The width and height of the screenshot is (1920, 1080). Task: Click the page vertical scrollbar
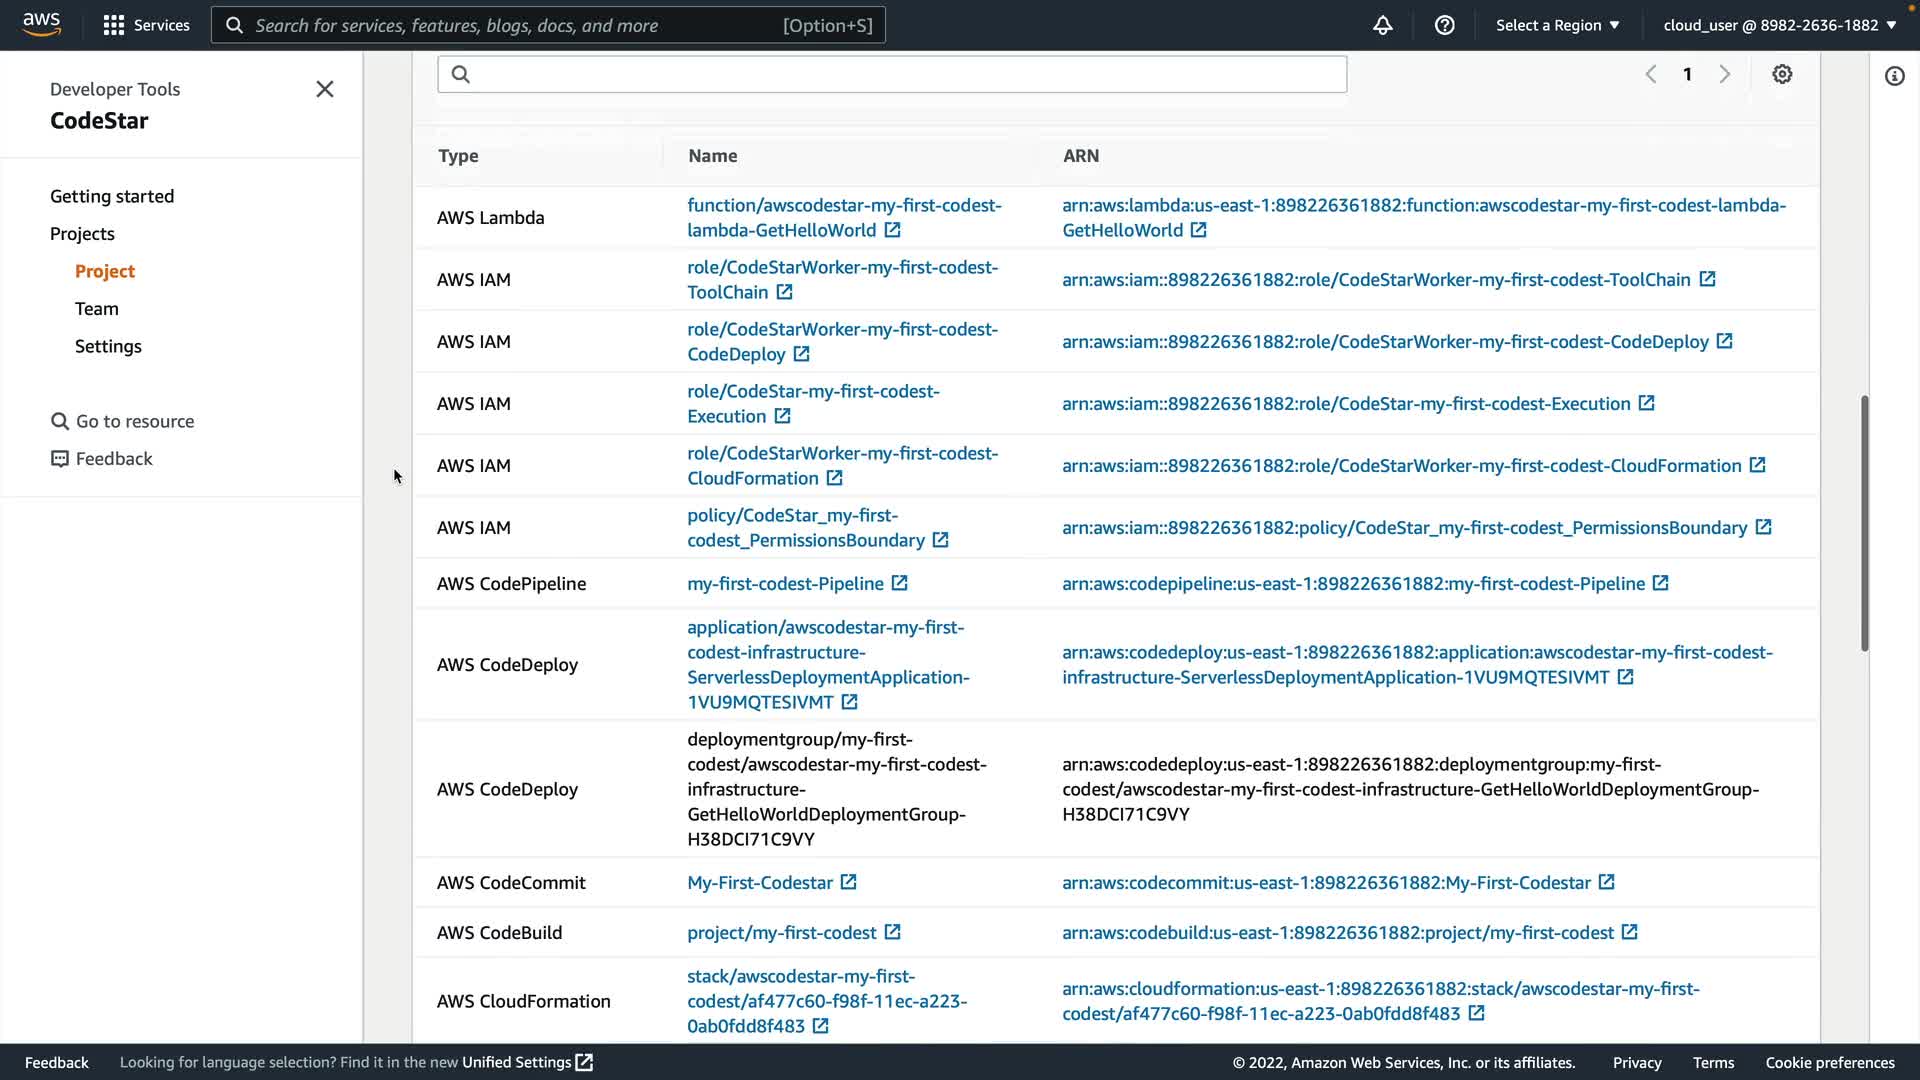pyautogui.click(x=1864, y=524)
